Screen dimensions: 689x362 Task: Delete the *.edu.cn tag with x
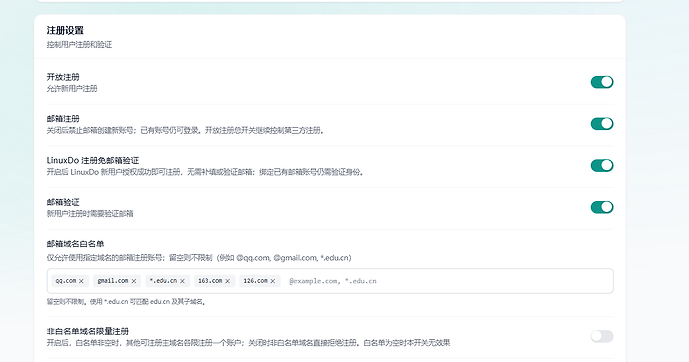tap(182, 281)
